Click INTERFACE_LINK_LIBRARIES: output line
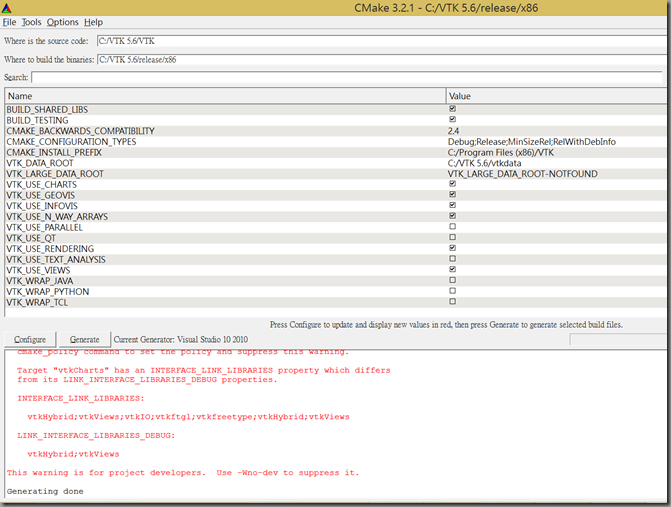 pyautogui.click(x=81, y=398)
